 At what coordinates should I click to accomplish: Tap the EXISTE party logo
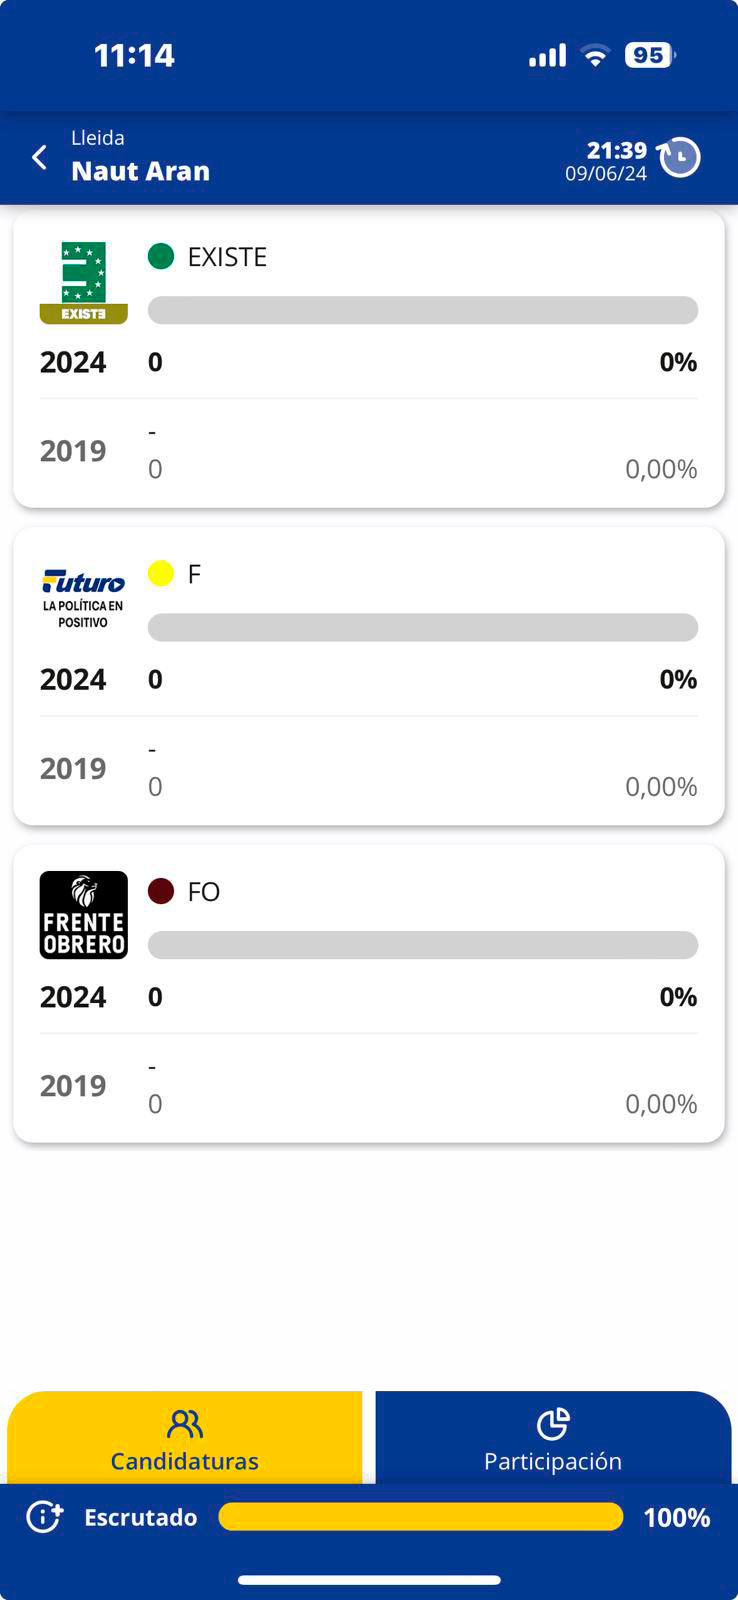click(83, 282)
